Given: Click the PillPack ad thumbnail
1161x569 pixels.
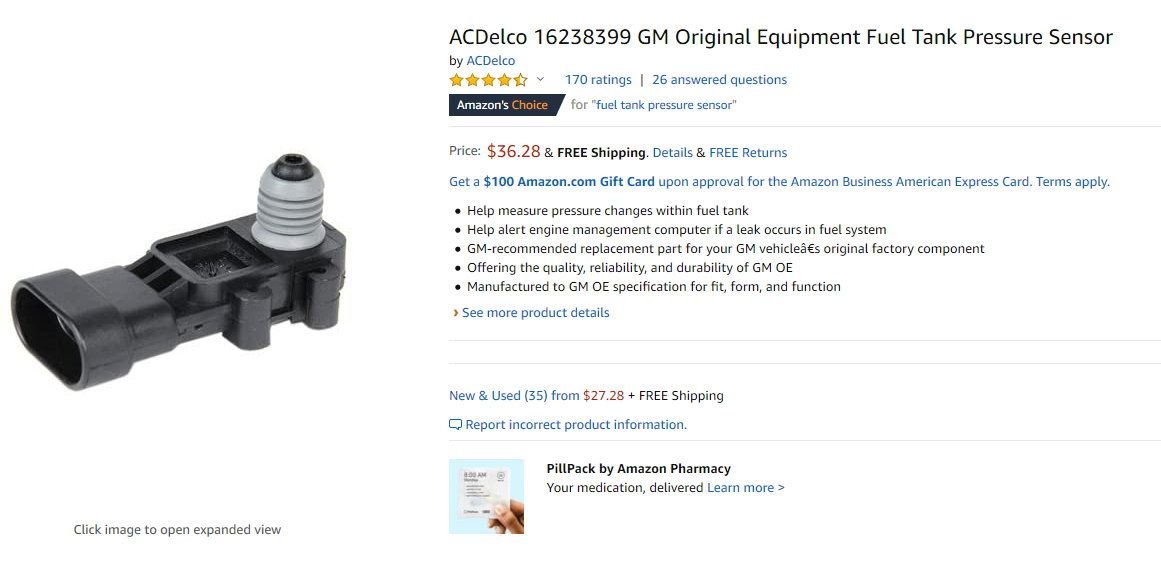Looking at the screenshot, I should 486,496.
